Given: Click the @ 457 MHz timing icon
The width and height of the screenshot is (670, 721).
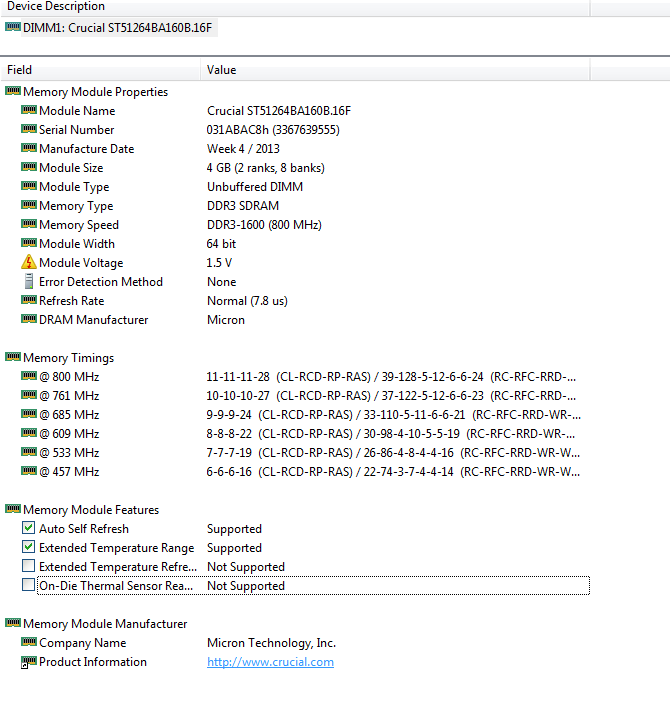Looking at the screenshot, I should (29, 471).
